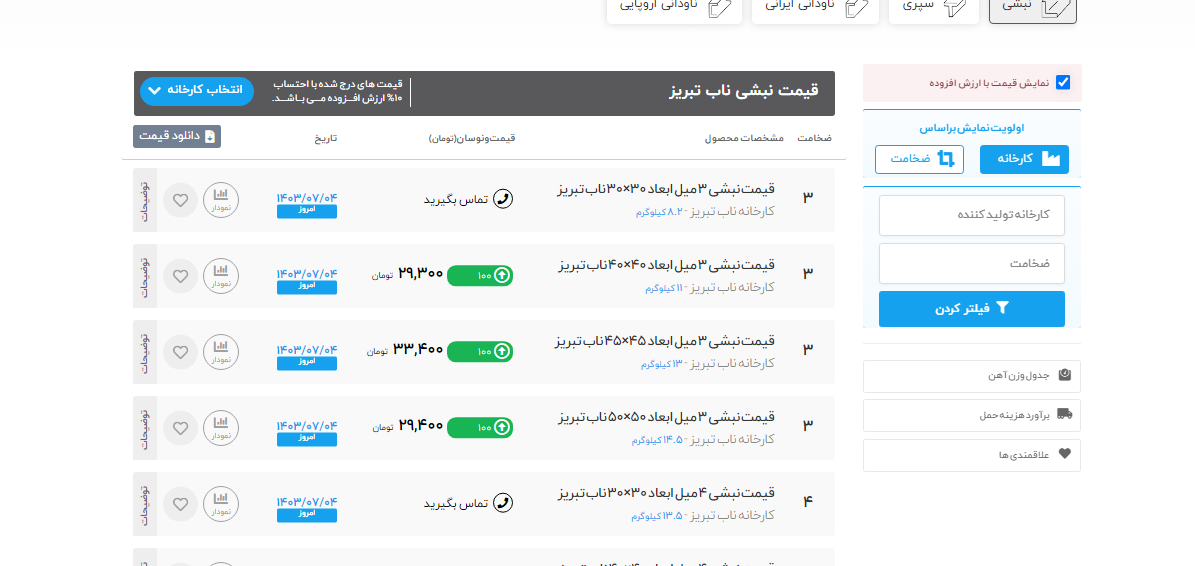Open the iron weight table link
This screenshot has width=1195, height=566.
(971, 376)
